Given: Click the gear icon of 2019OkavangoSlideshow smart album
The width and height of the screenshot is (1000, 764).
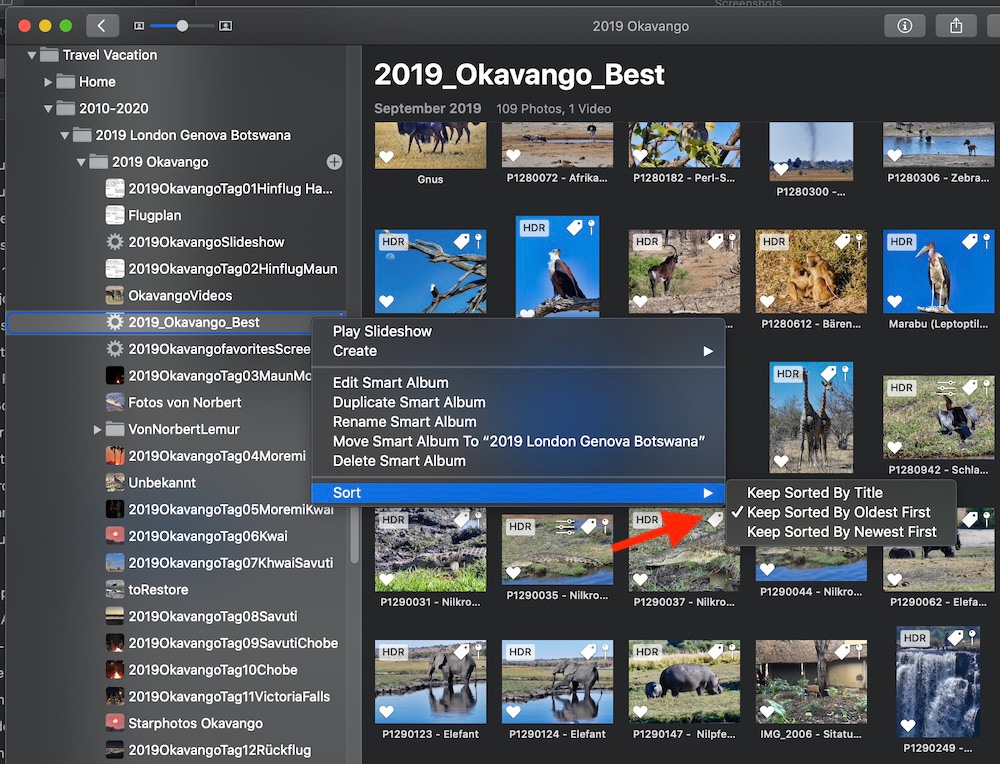Looking at the screenshot, I should [115, 242].
